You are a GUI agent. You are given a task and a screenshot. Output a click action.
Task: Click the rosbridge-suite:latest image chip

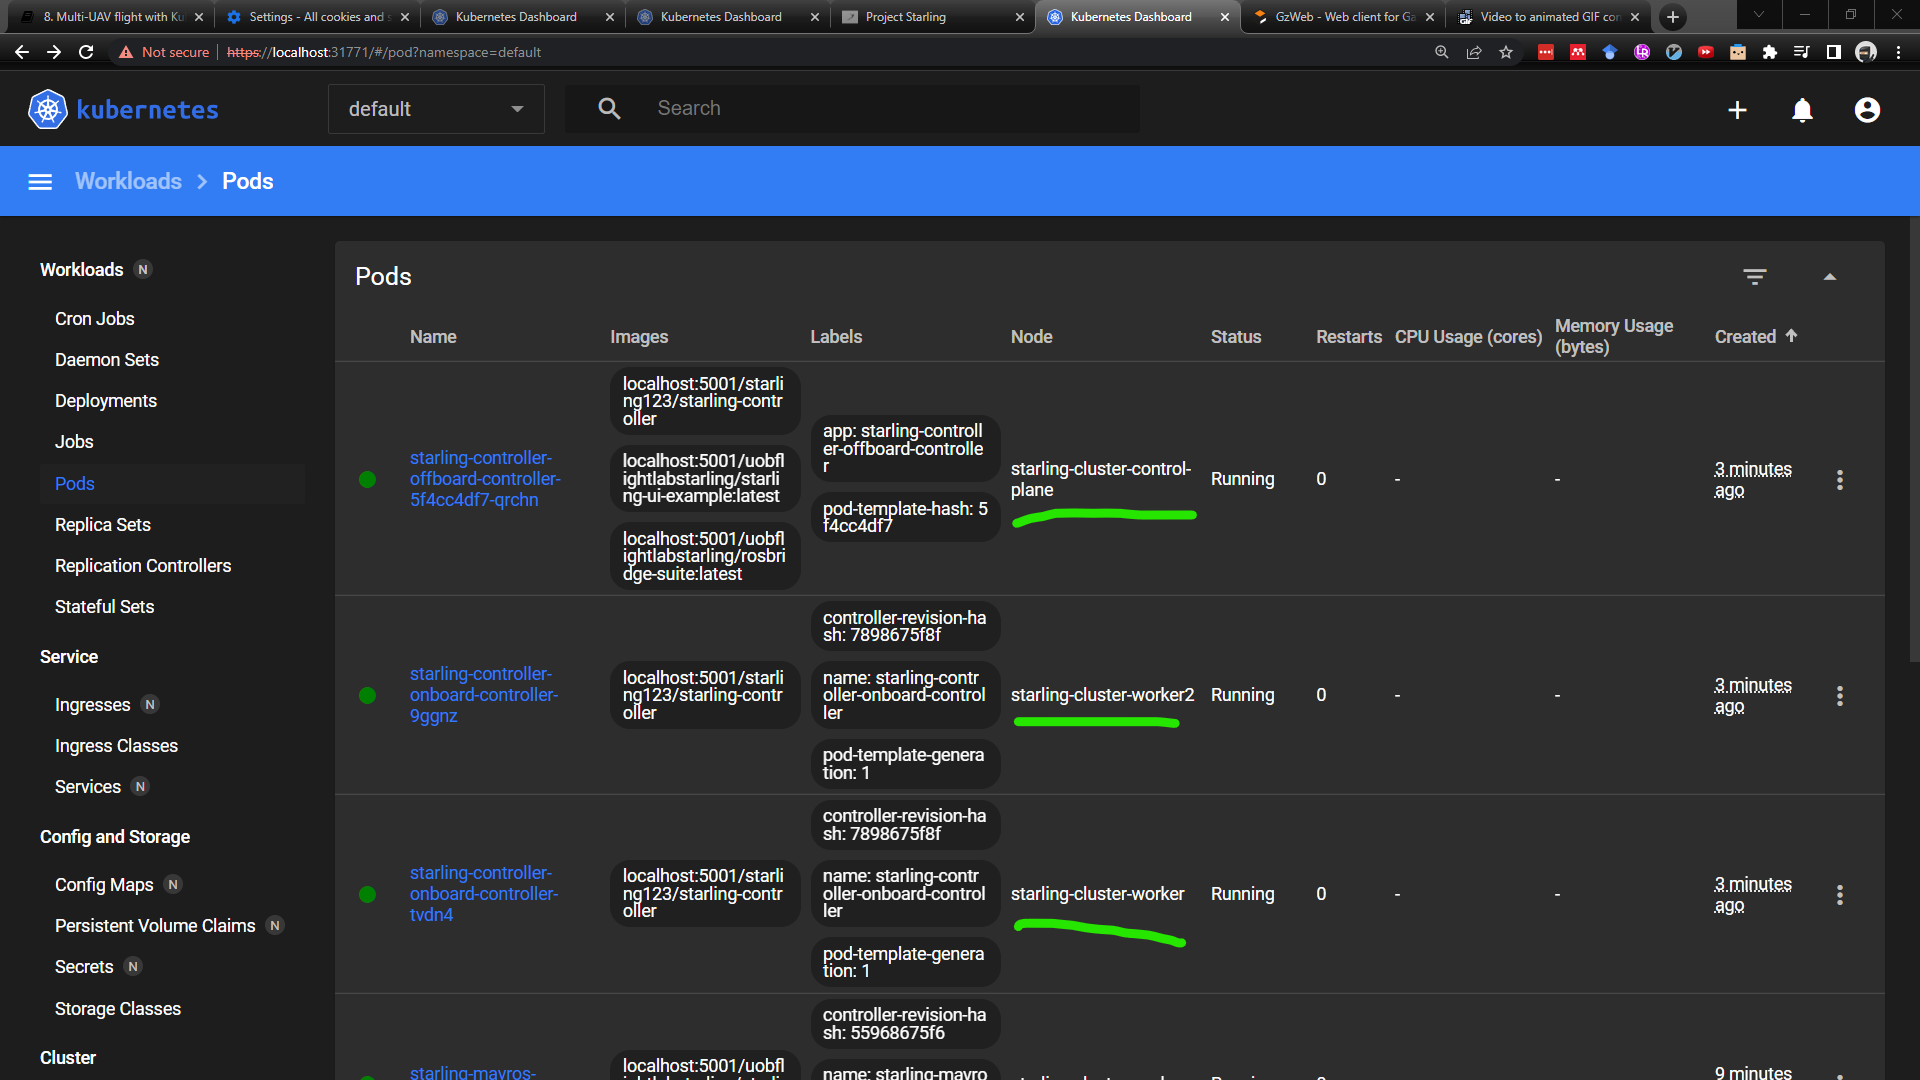click(x=704, y=556)
